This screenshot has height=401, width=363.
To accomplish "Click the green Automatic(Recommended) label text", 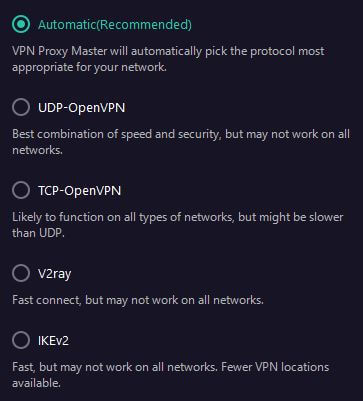I will point(115,25).
